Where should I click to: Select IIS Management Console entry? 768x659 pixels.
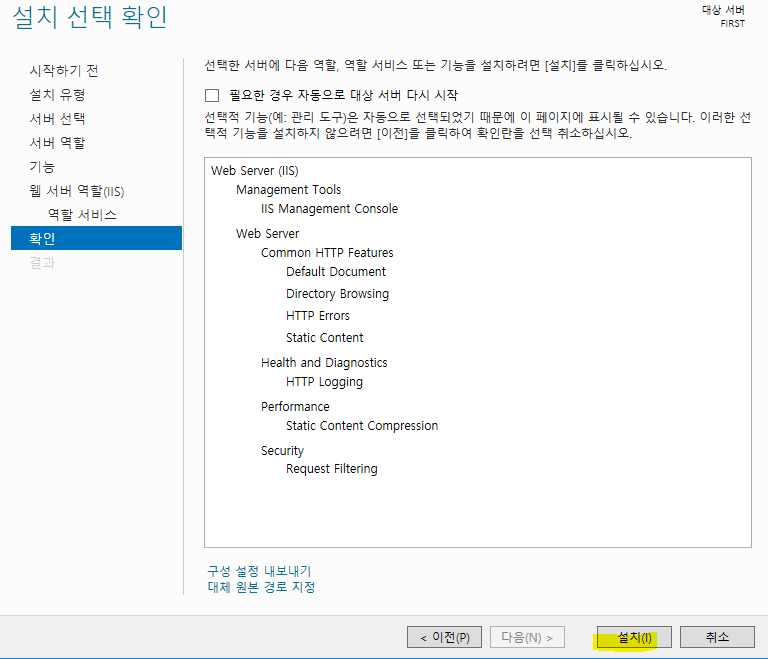point(329,209)
